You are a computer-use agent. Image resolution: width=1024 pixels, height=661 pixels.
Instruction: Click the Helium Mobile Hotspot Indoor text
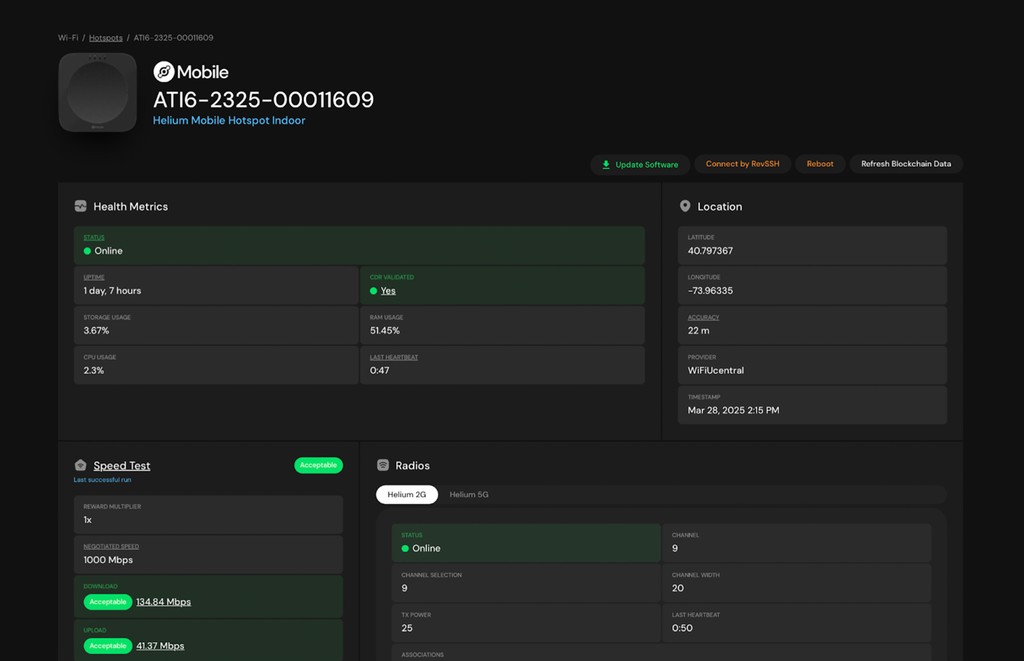pos(229,120)
